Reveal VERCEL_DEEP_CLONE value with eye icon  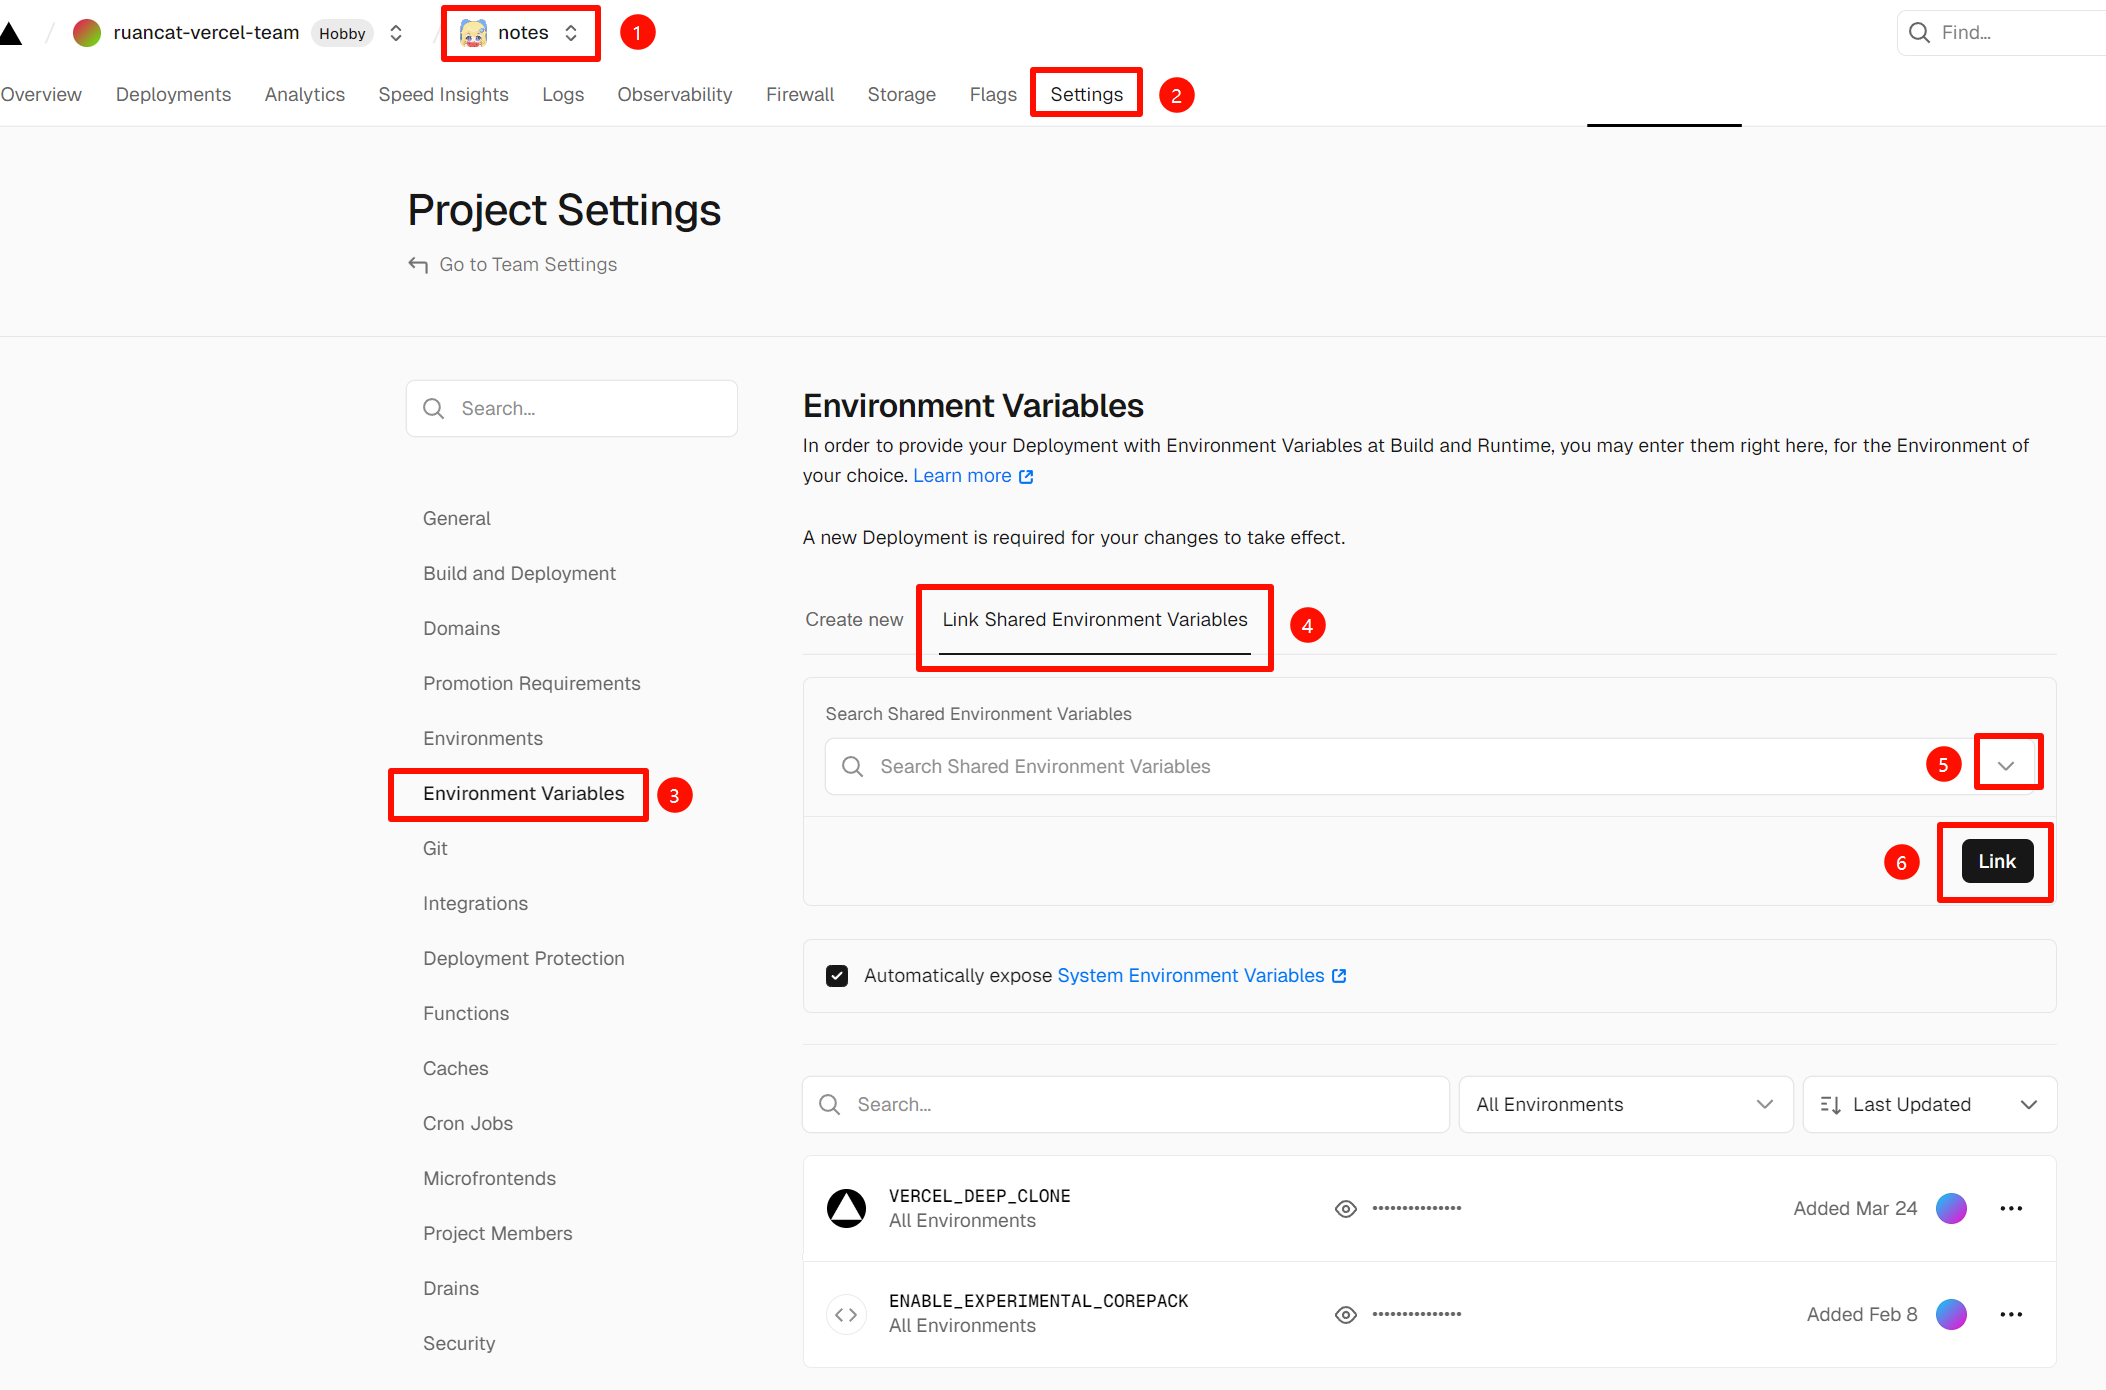click(x=1346, y=1209)
